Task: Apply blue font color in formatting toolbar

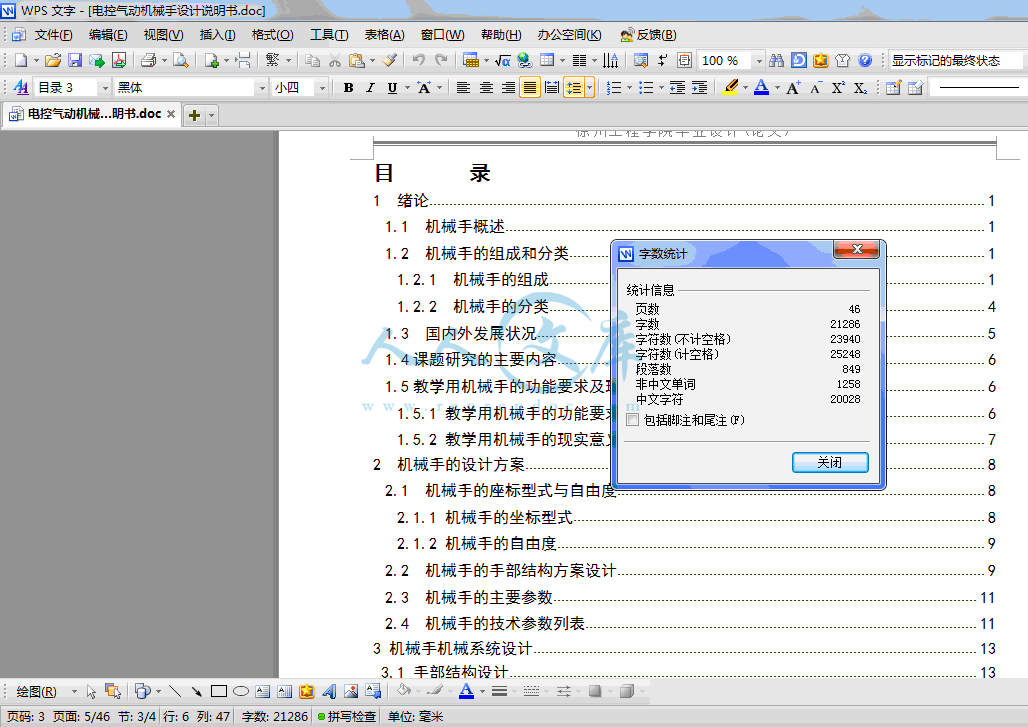Action: [761, 87]
